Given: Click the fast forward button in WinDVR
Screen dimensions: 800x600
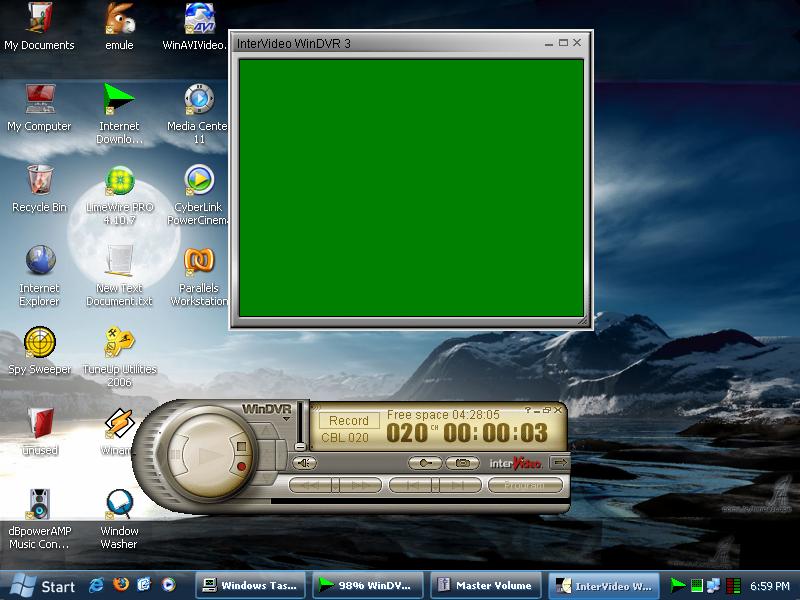Looking at the screenshot, I should [x=360, y=485].
